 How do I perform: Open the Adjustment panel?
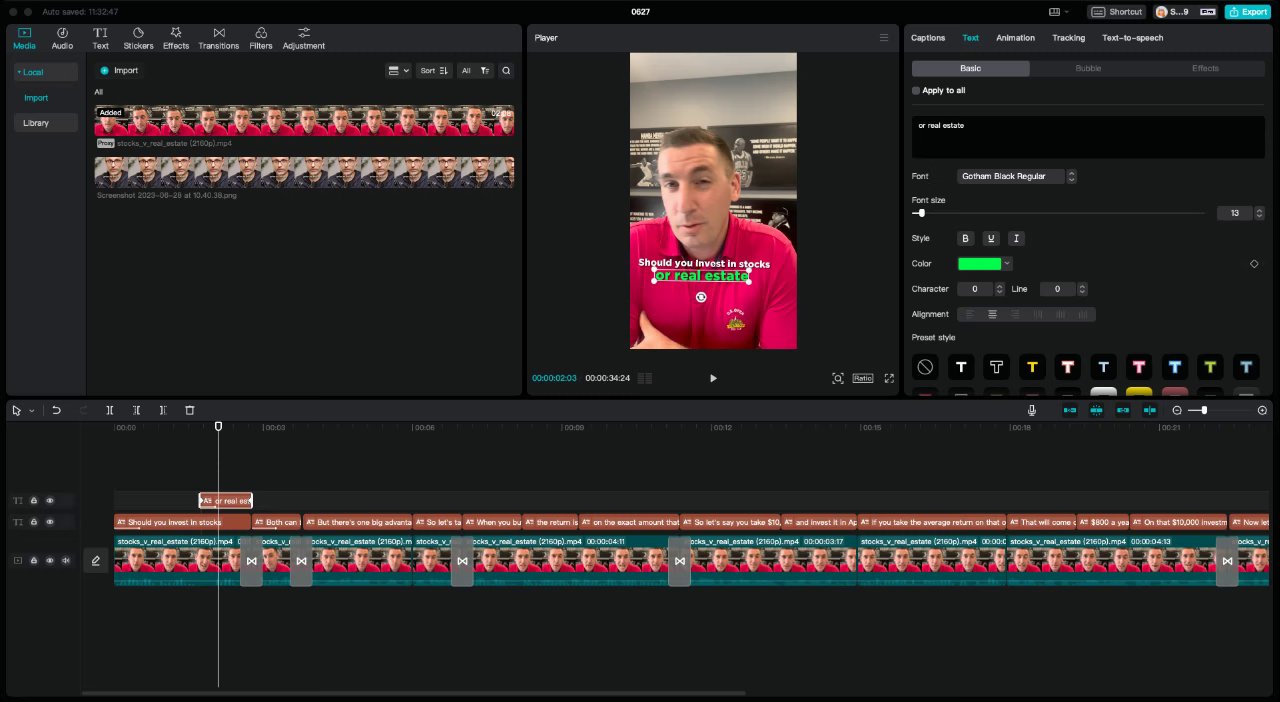tap(303, 38)
